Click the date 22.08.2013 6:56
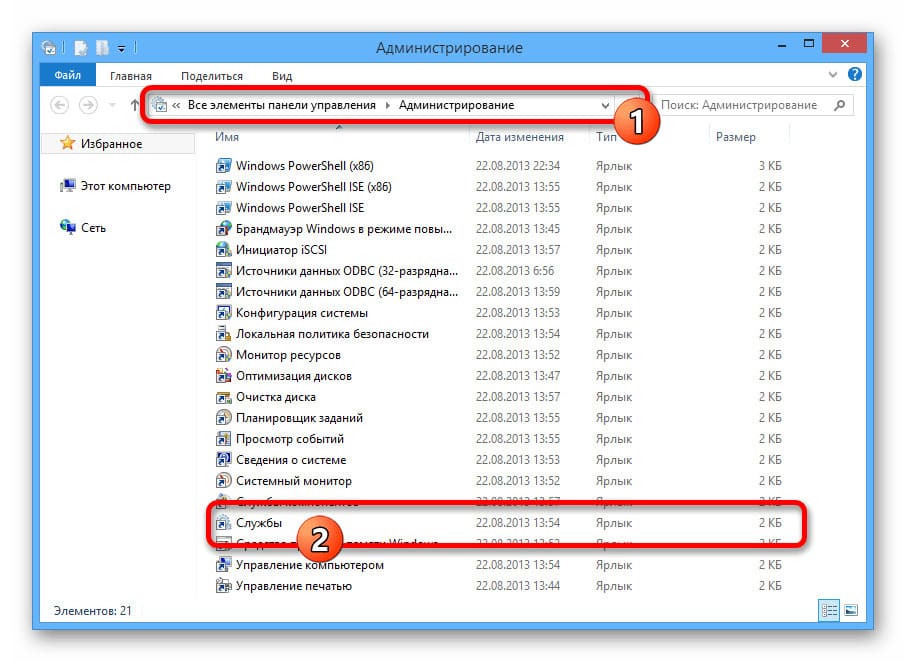Screen dimensions: 906x662 click(x=515, y=271)
